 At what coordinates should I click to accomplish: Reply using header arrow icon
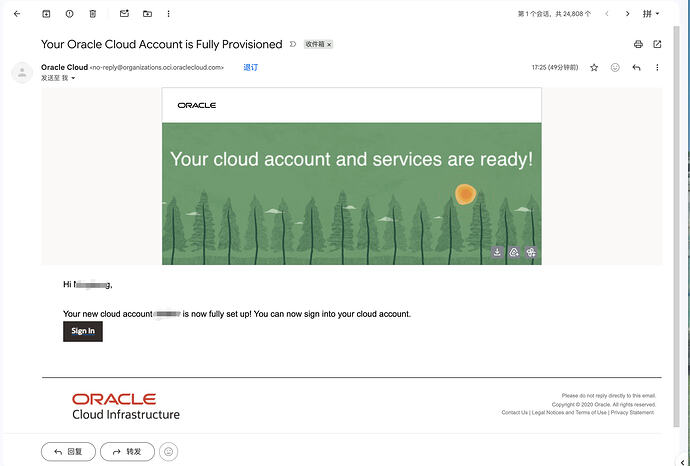pos(636,67)
